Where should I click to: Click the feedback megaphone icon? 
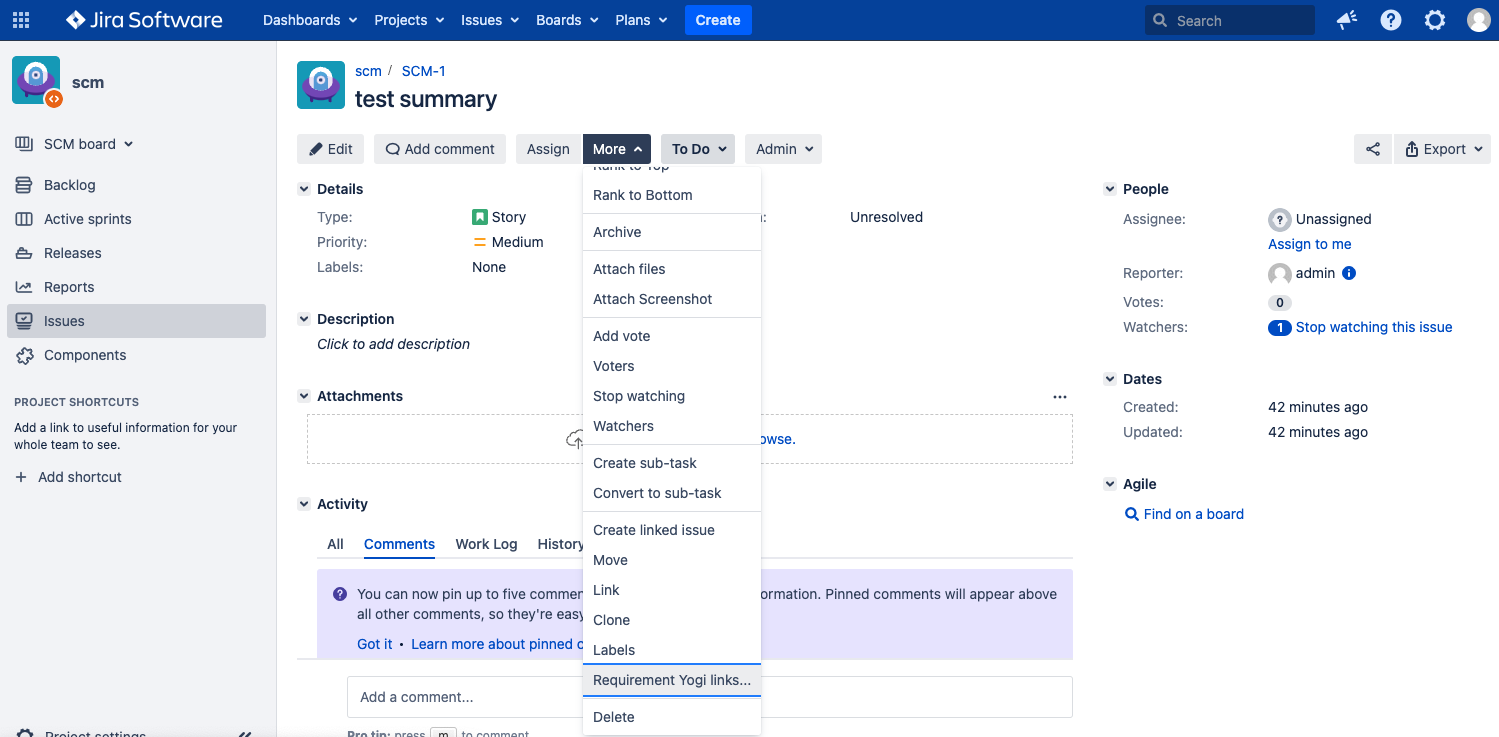click(x=1347, y=20)
